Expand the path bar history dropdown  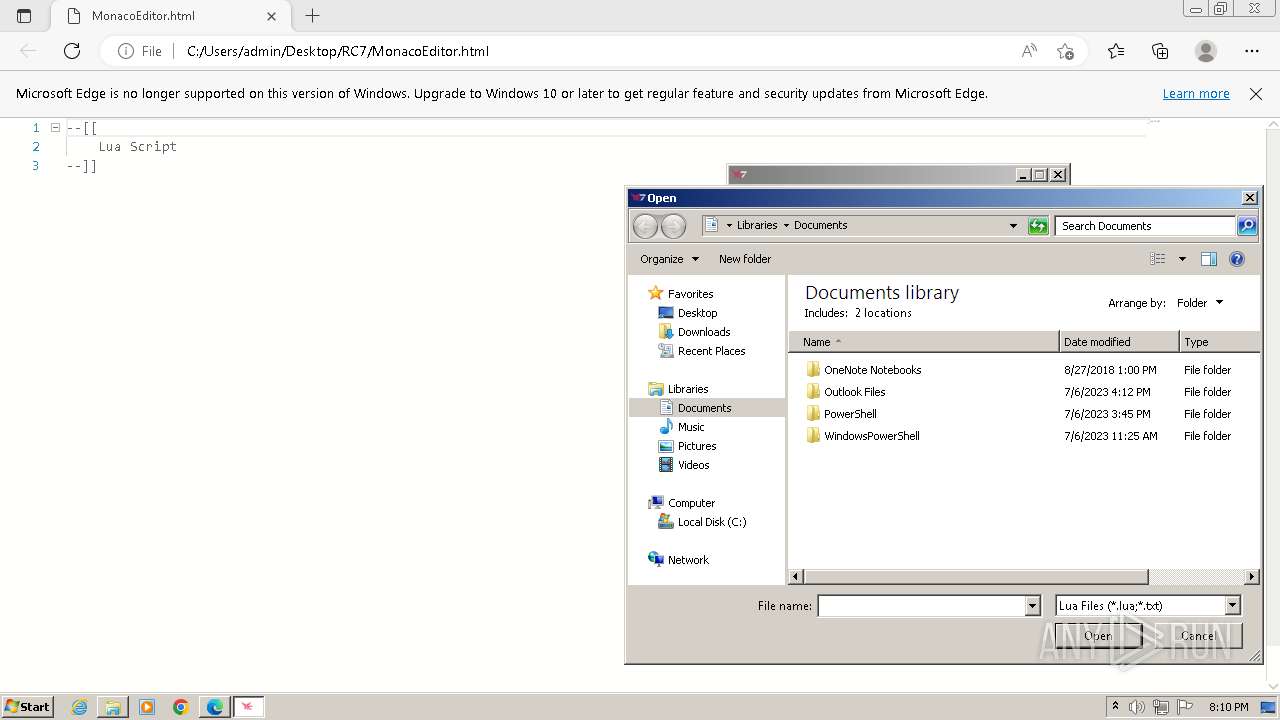(1013, 226)
